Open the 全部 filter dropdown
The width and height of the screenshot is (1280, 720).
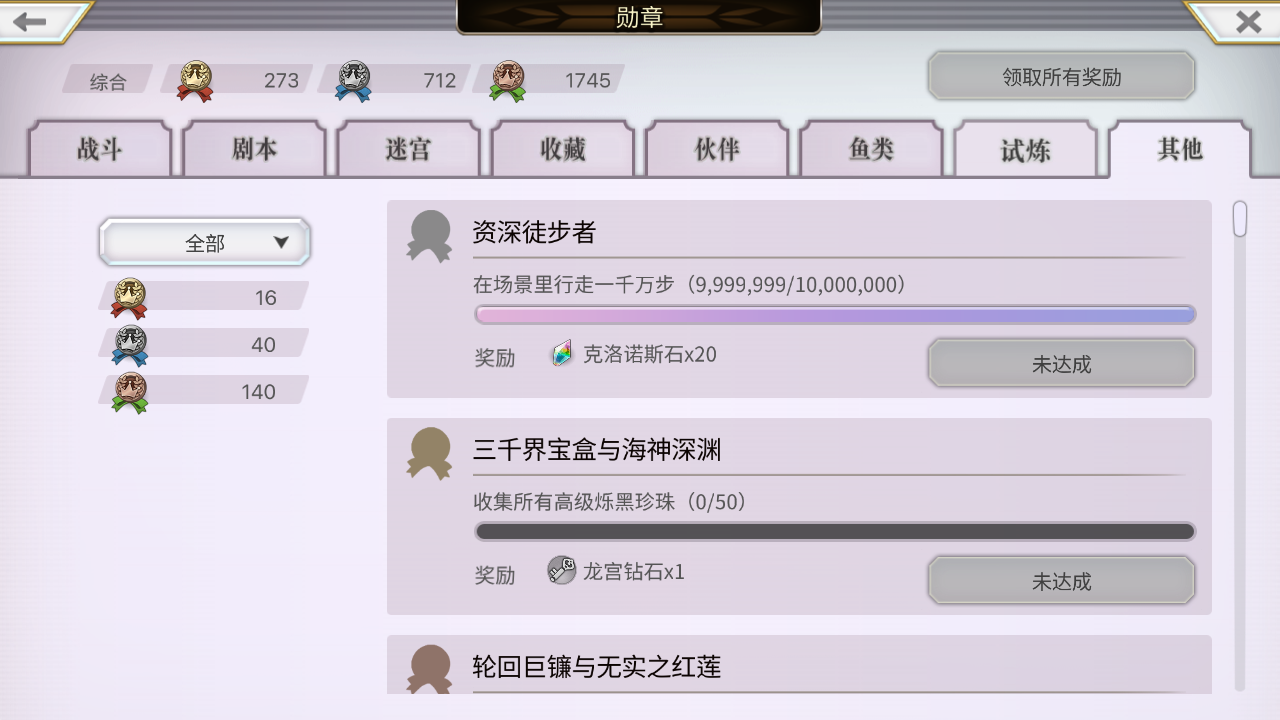point(204,242)
